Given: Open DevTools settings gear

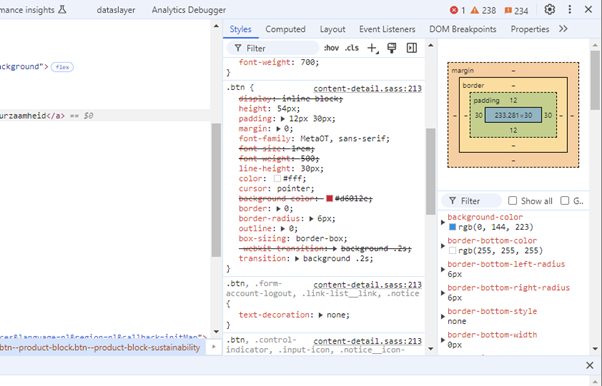Looking at the screenshot, I should [x=549, y=10].
